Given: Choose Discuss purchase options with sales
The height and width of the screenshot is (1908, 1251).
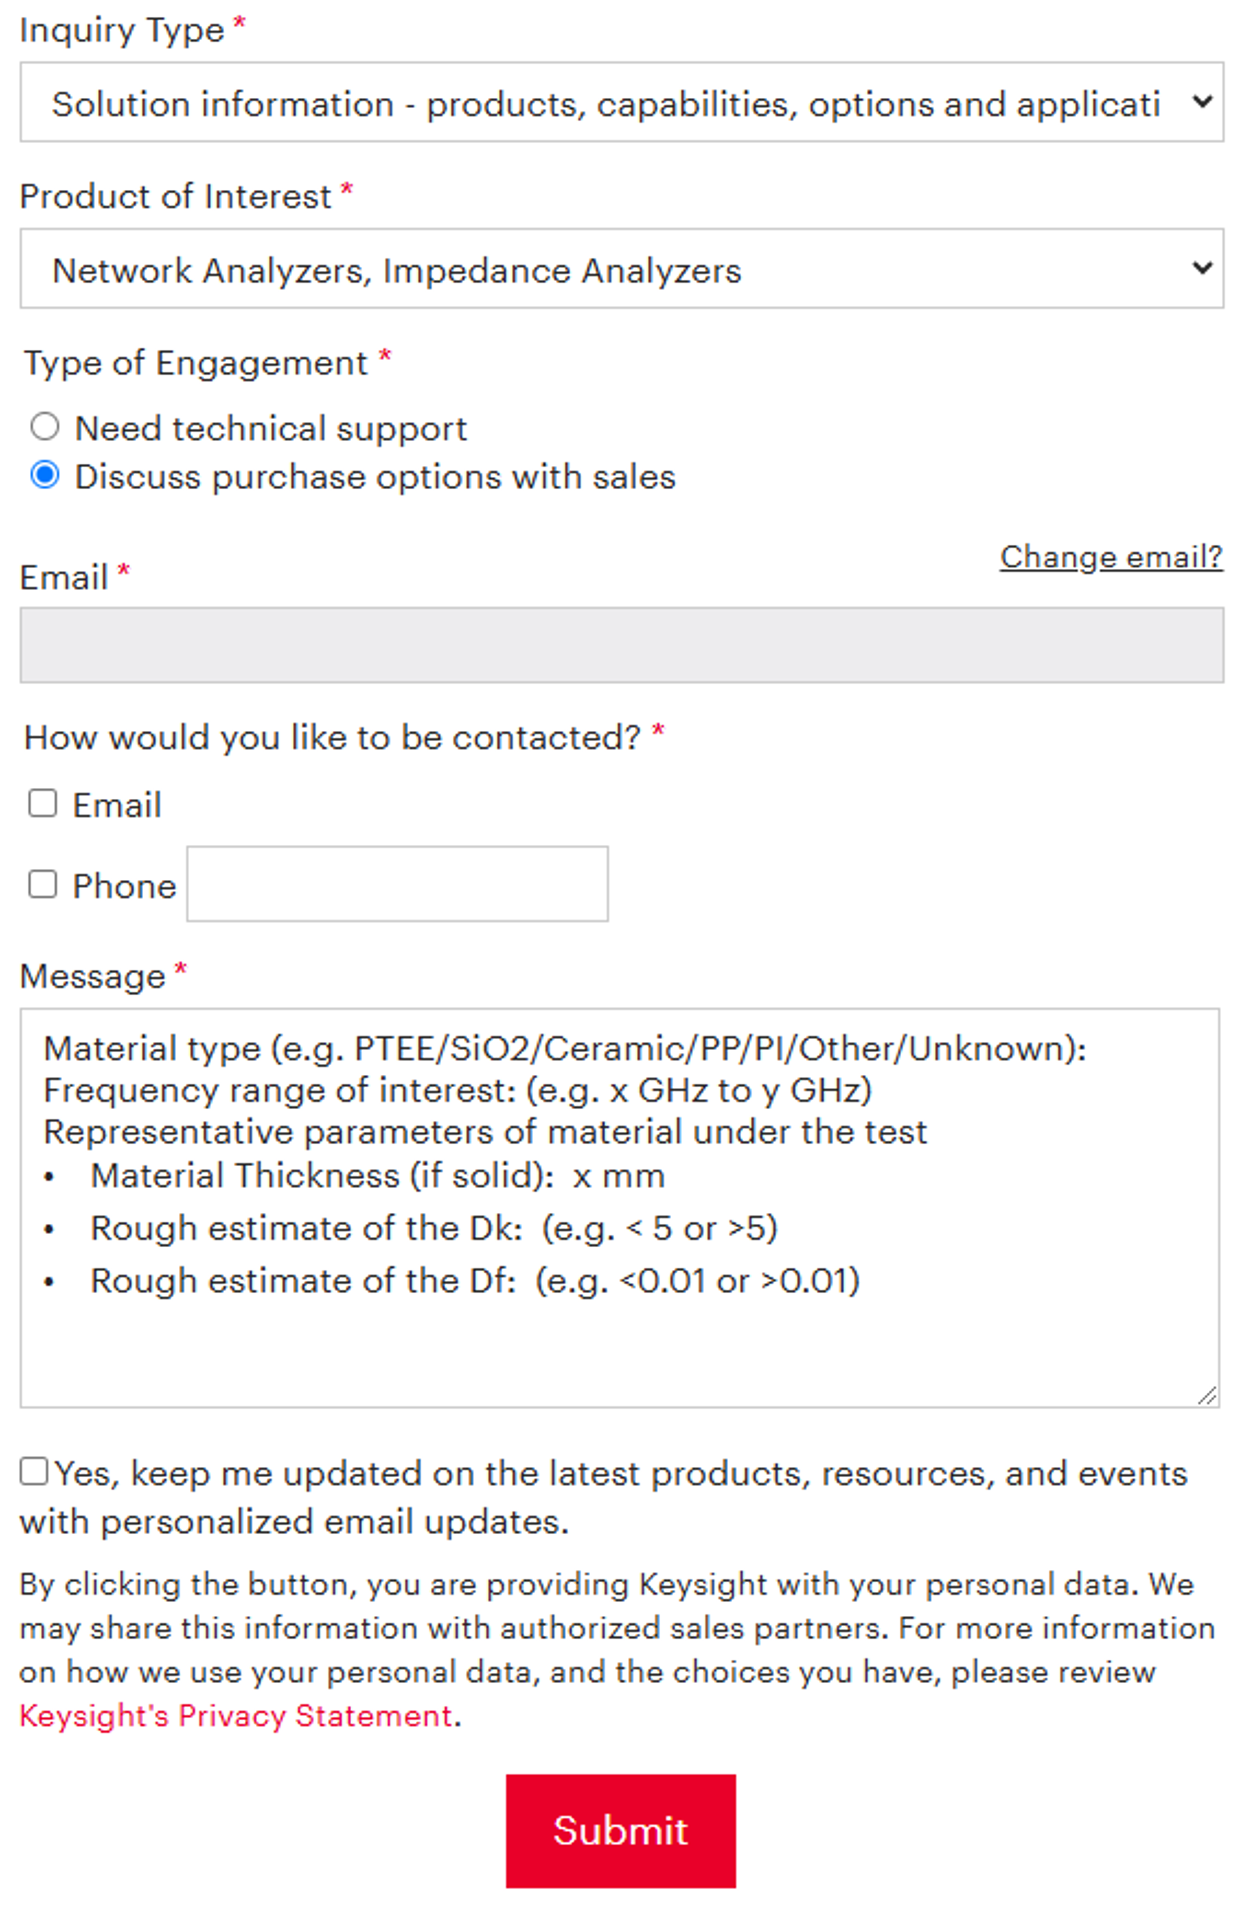Looking at the screenshot, I should (x=45, y=475).
